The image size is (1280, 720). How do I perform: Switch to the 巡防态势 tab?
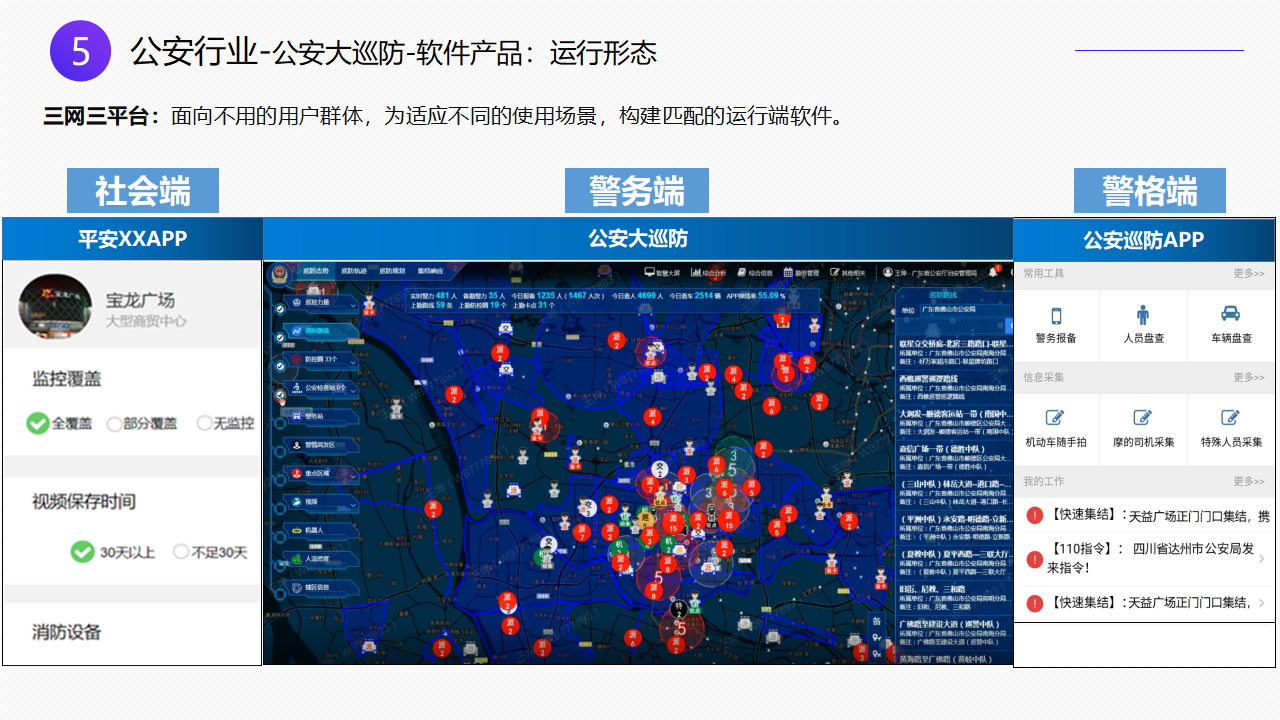[316, 271]
